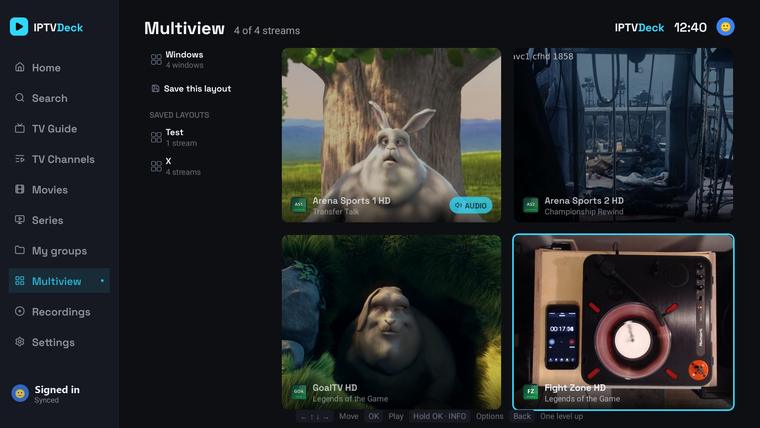Image resolution: width=760 pixels, height=428 pixels.
Task: Open the Settings menu item
Action: click(x=59, y=342)
